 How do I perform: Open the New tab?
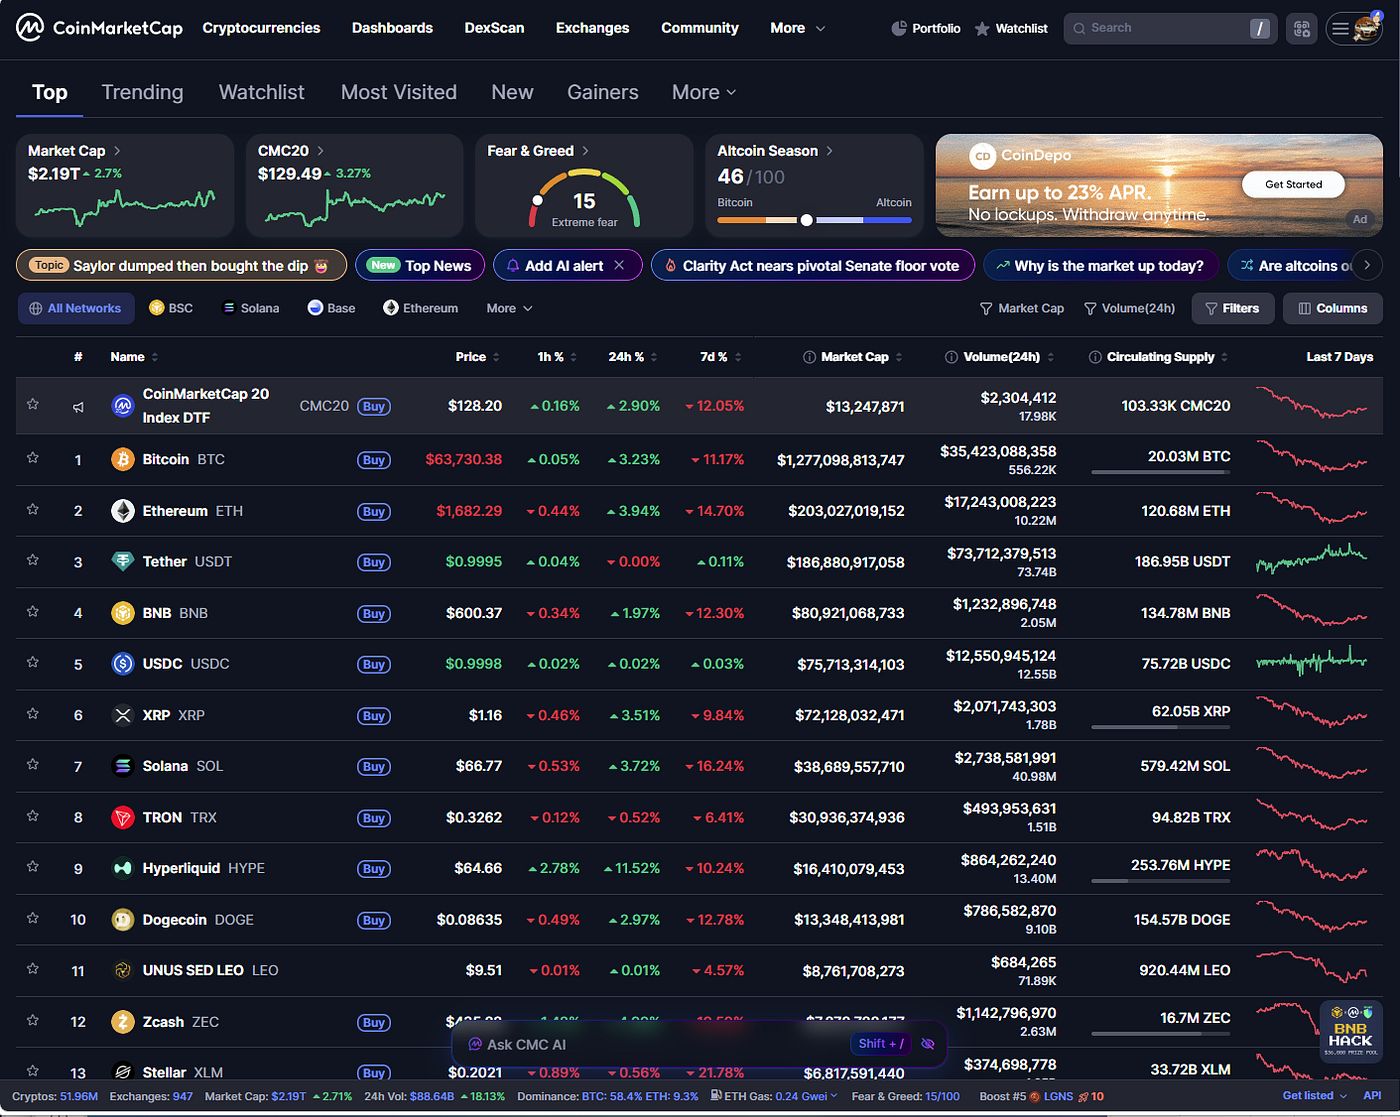tap(512, 92)
